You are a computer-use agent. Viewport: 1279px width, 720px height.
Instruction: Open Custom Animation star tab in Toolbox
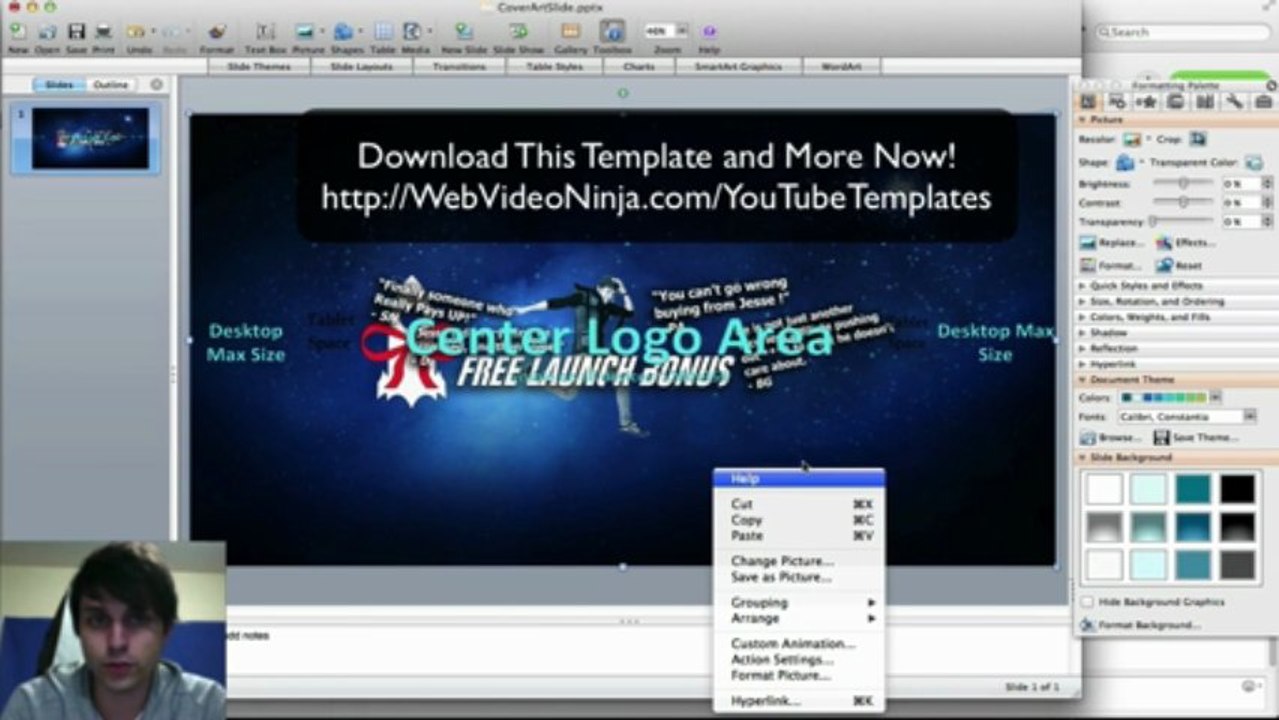tap(1147, 102)
